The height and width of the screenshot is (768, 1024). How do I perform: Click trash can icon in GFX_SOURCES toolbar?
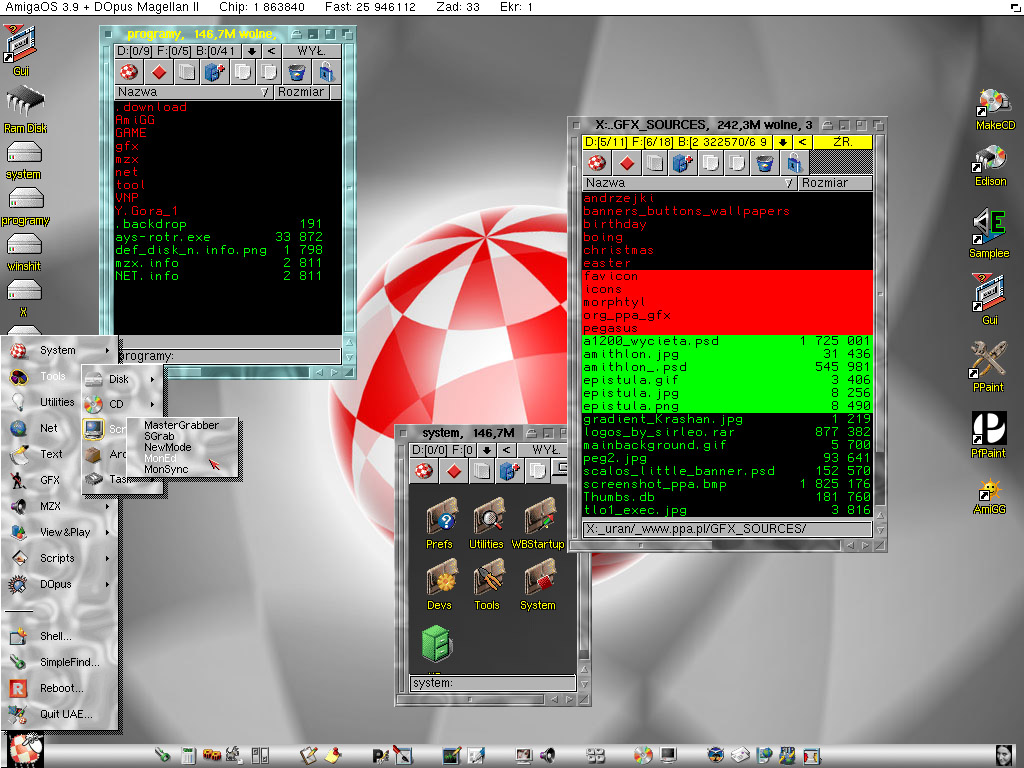point(764,163)
